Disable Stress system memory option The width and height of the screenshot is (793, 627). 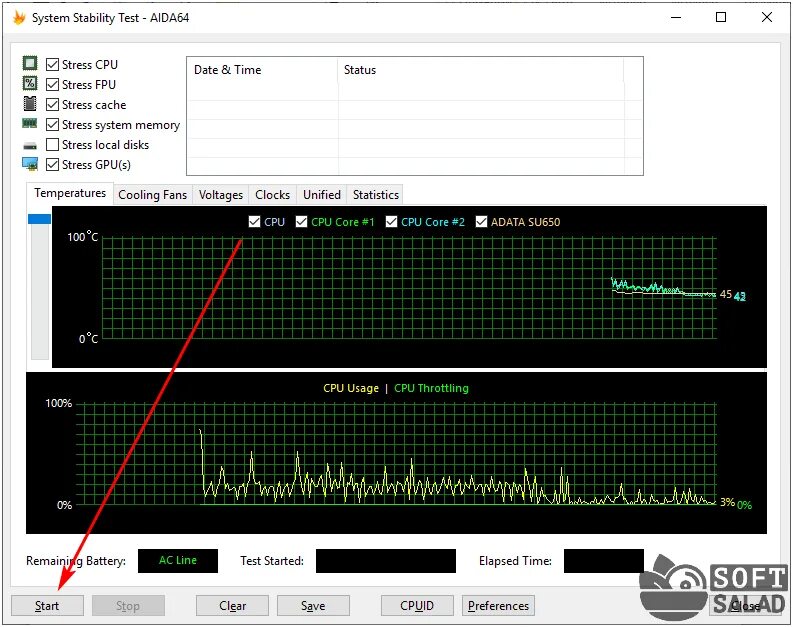tap(52, 124)
